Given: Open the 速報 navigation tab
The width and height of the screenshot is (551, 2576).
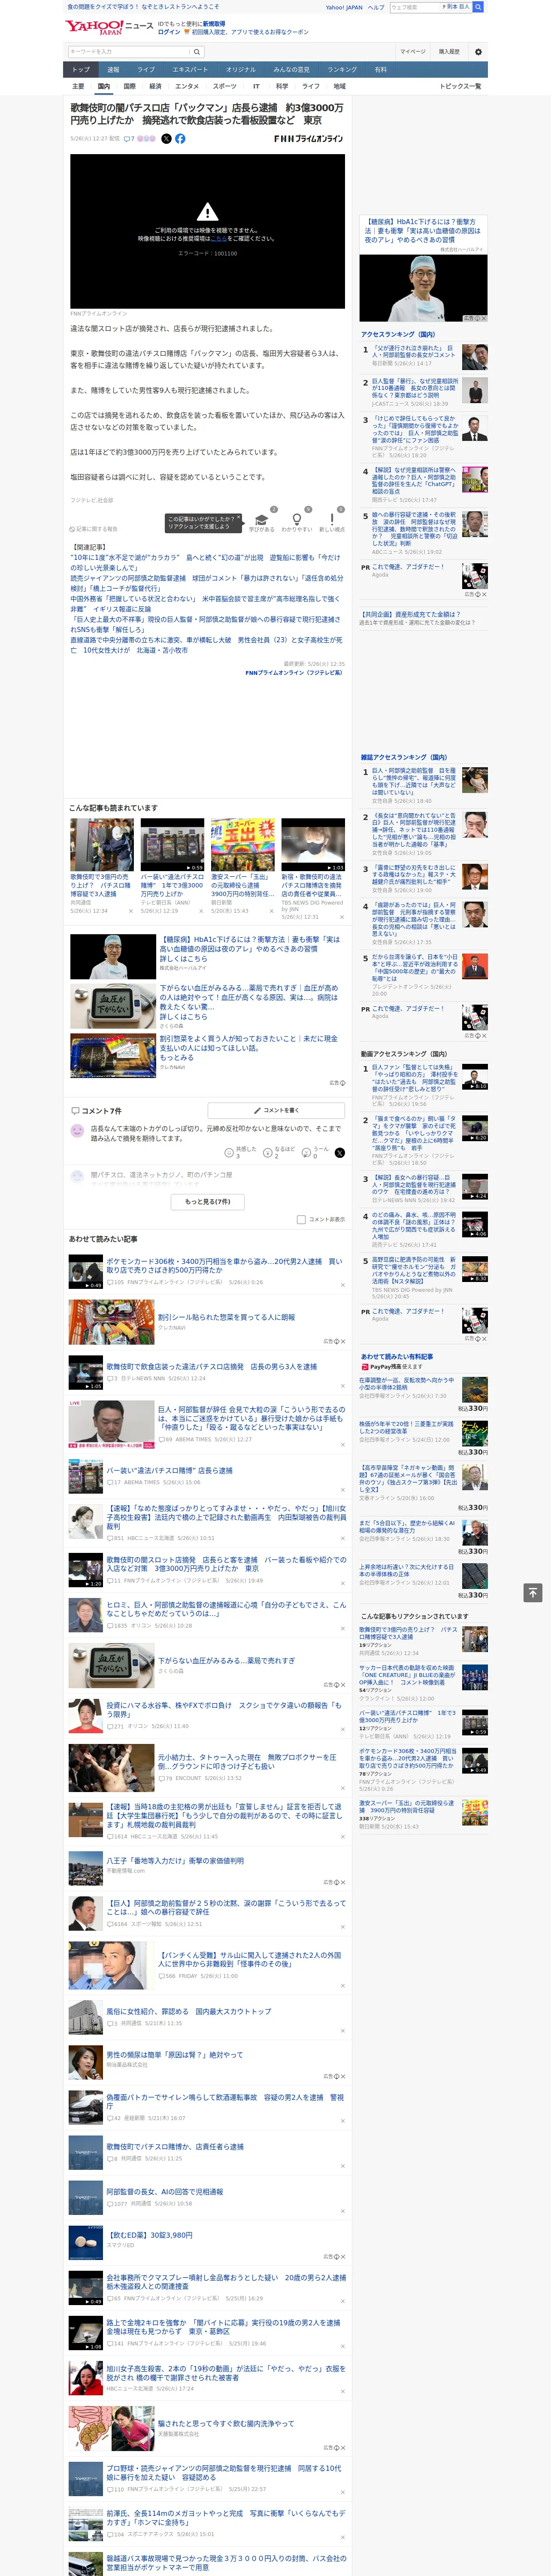Looking at the screenshot, I should coord(113,70).
